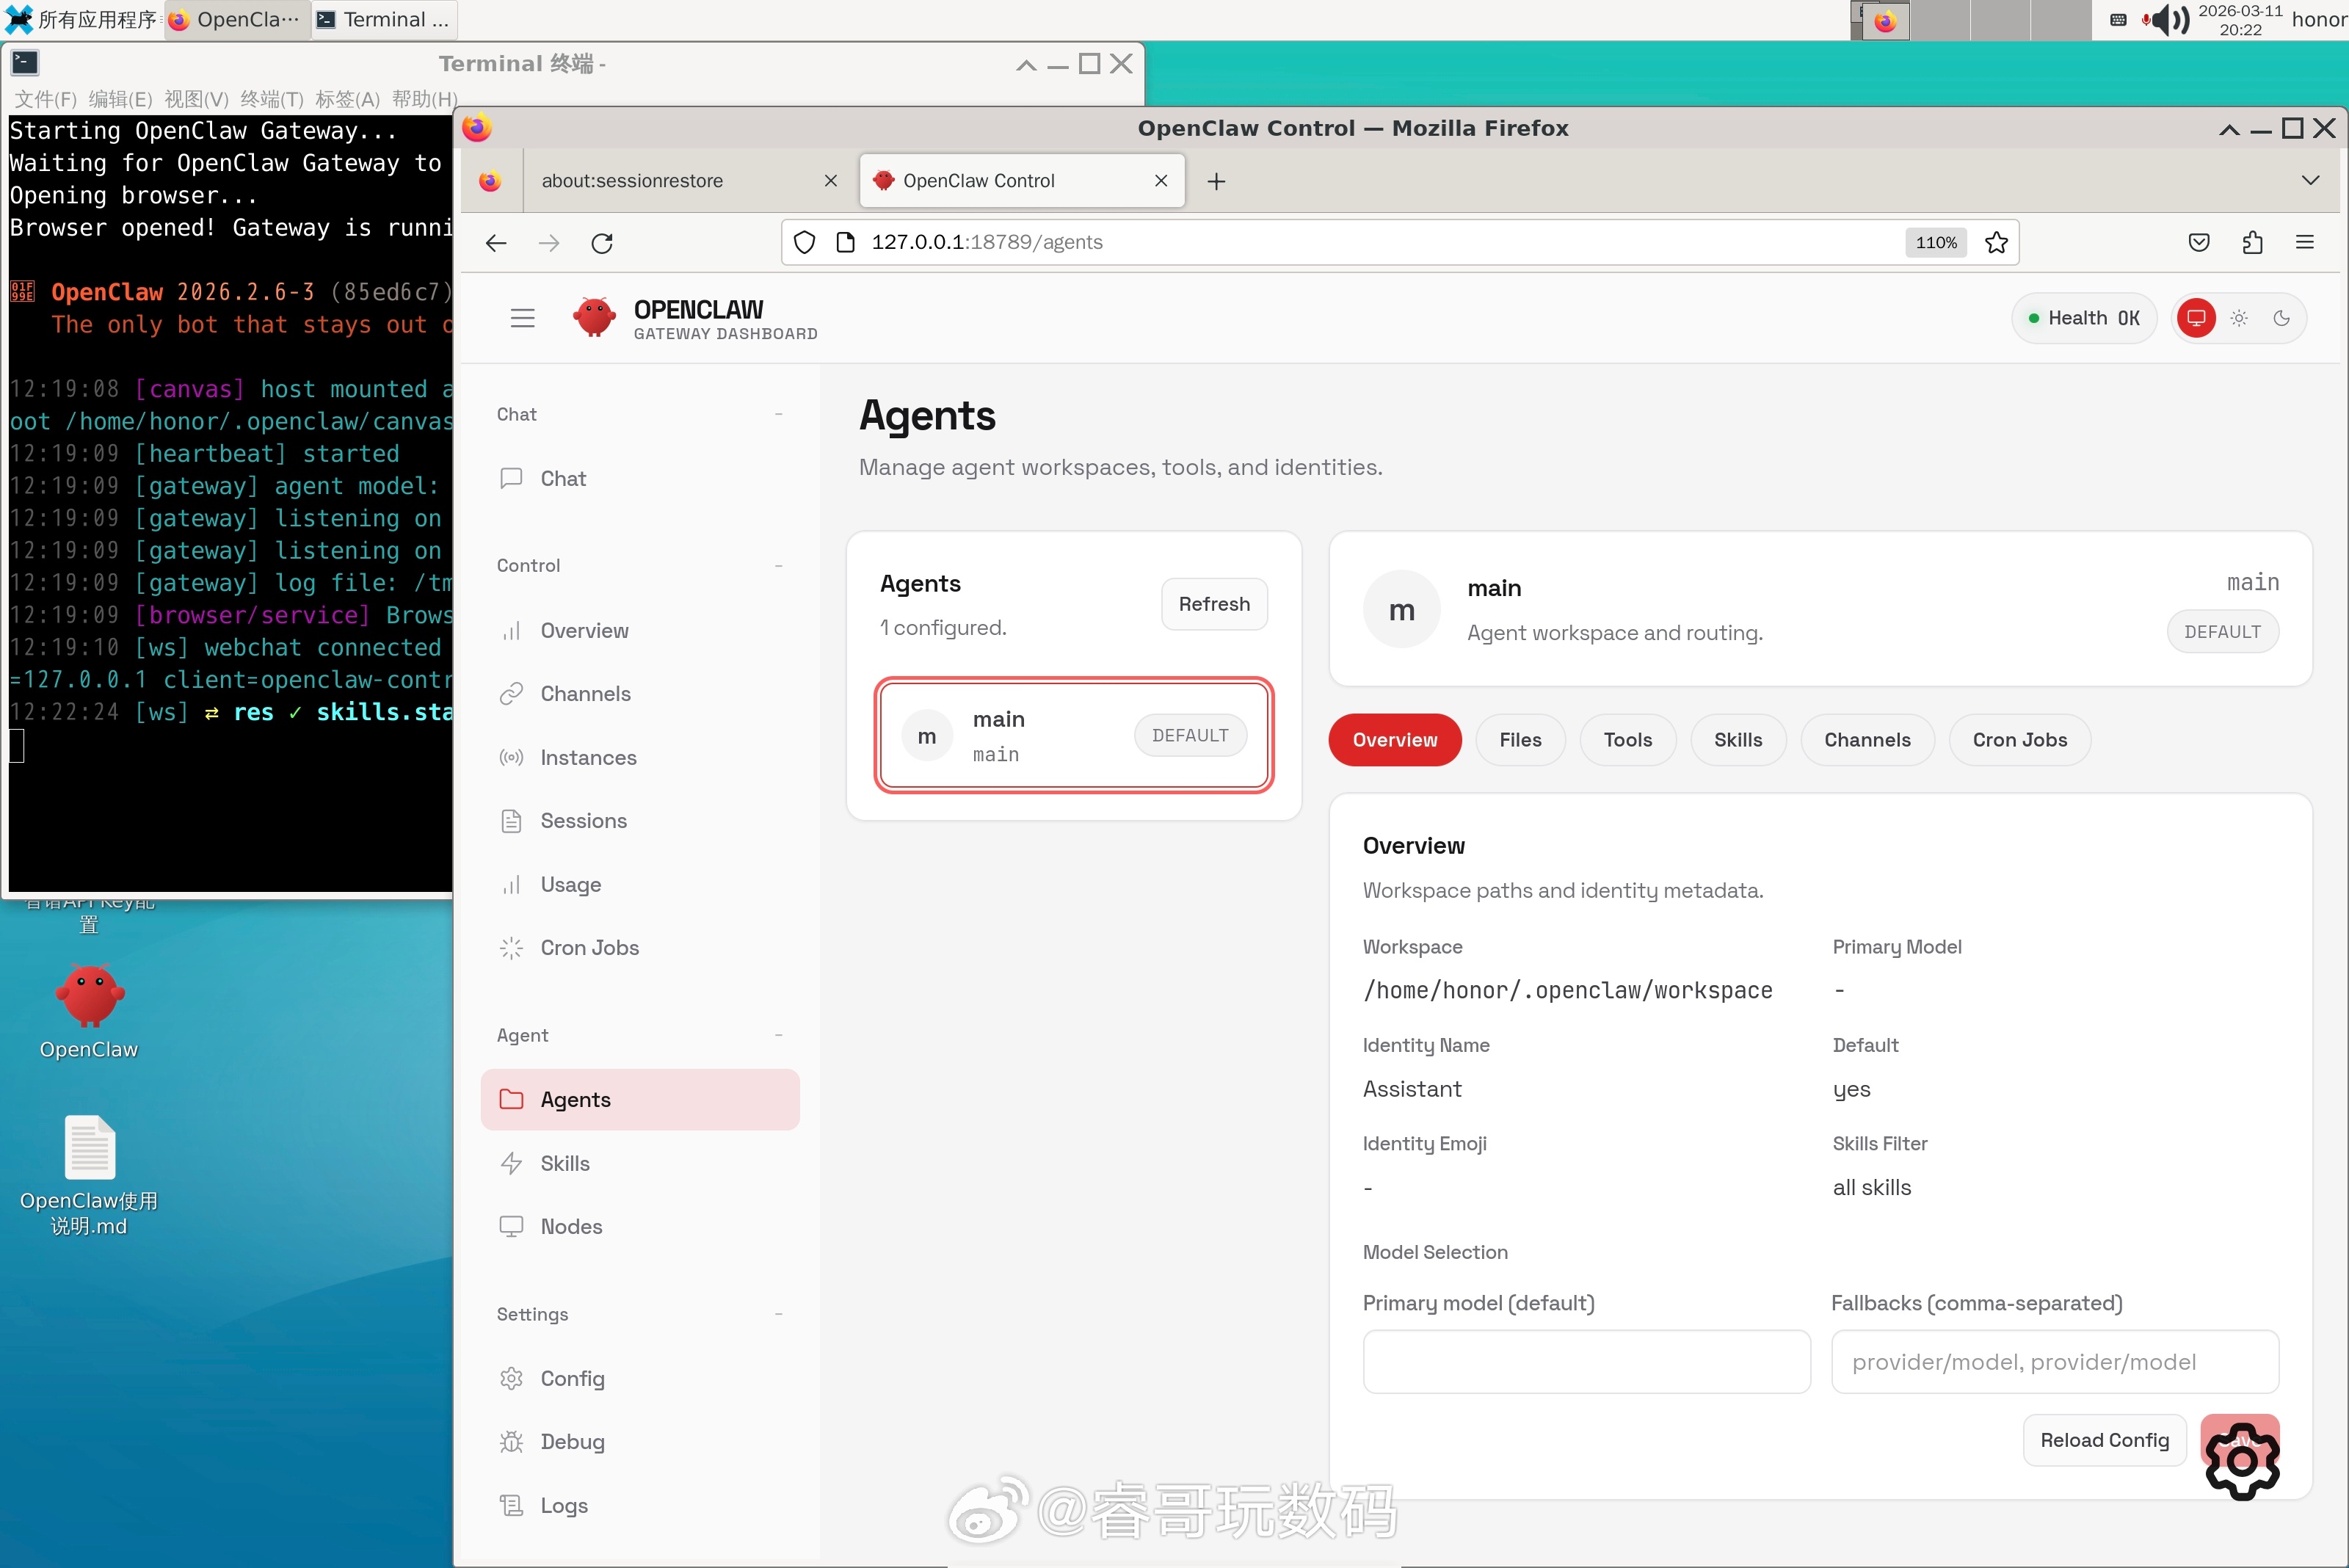Open the Debug bug icon item

click(570, 1441)
